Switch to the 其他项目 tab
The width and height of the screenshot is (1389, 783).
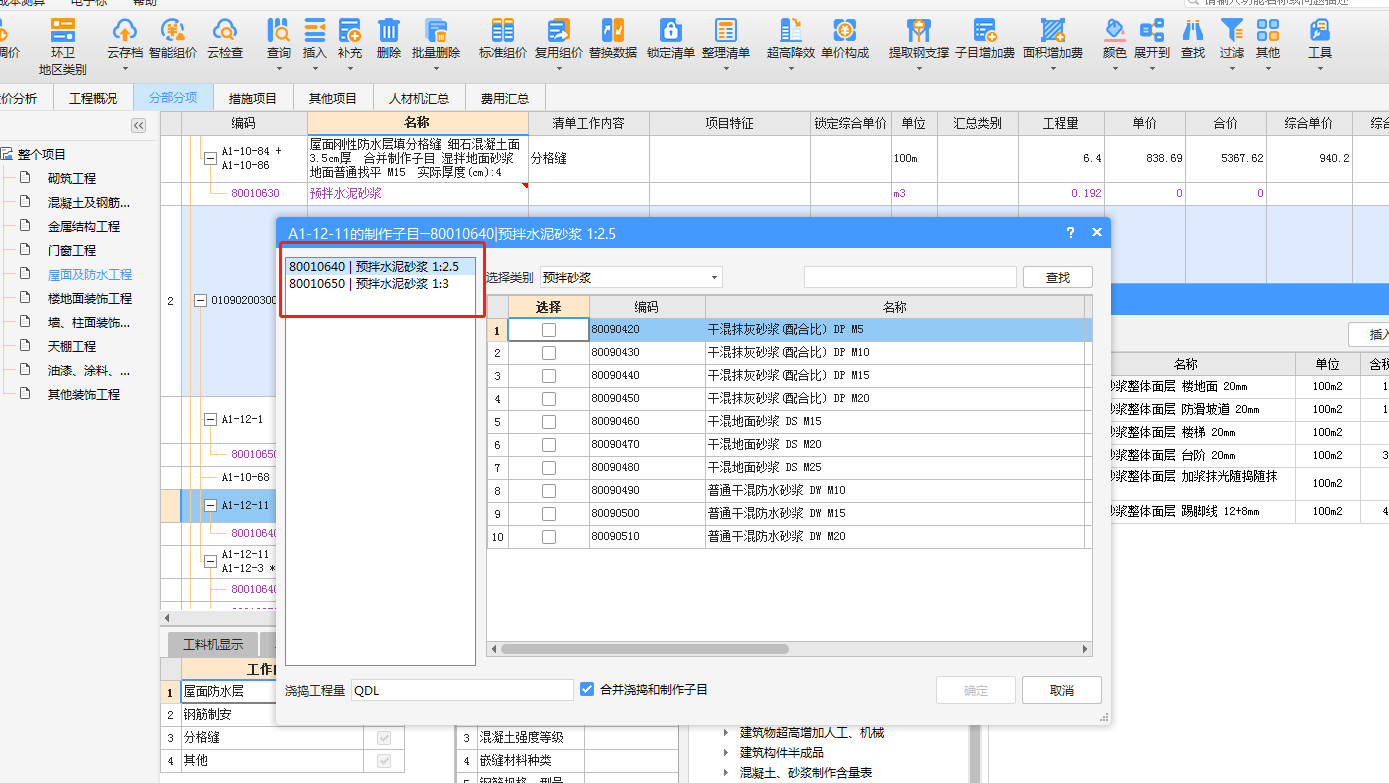click(x=333, y=98)
